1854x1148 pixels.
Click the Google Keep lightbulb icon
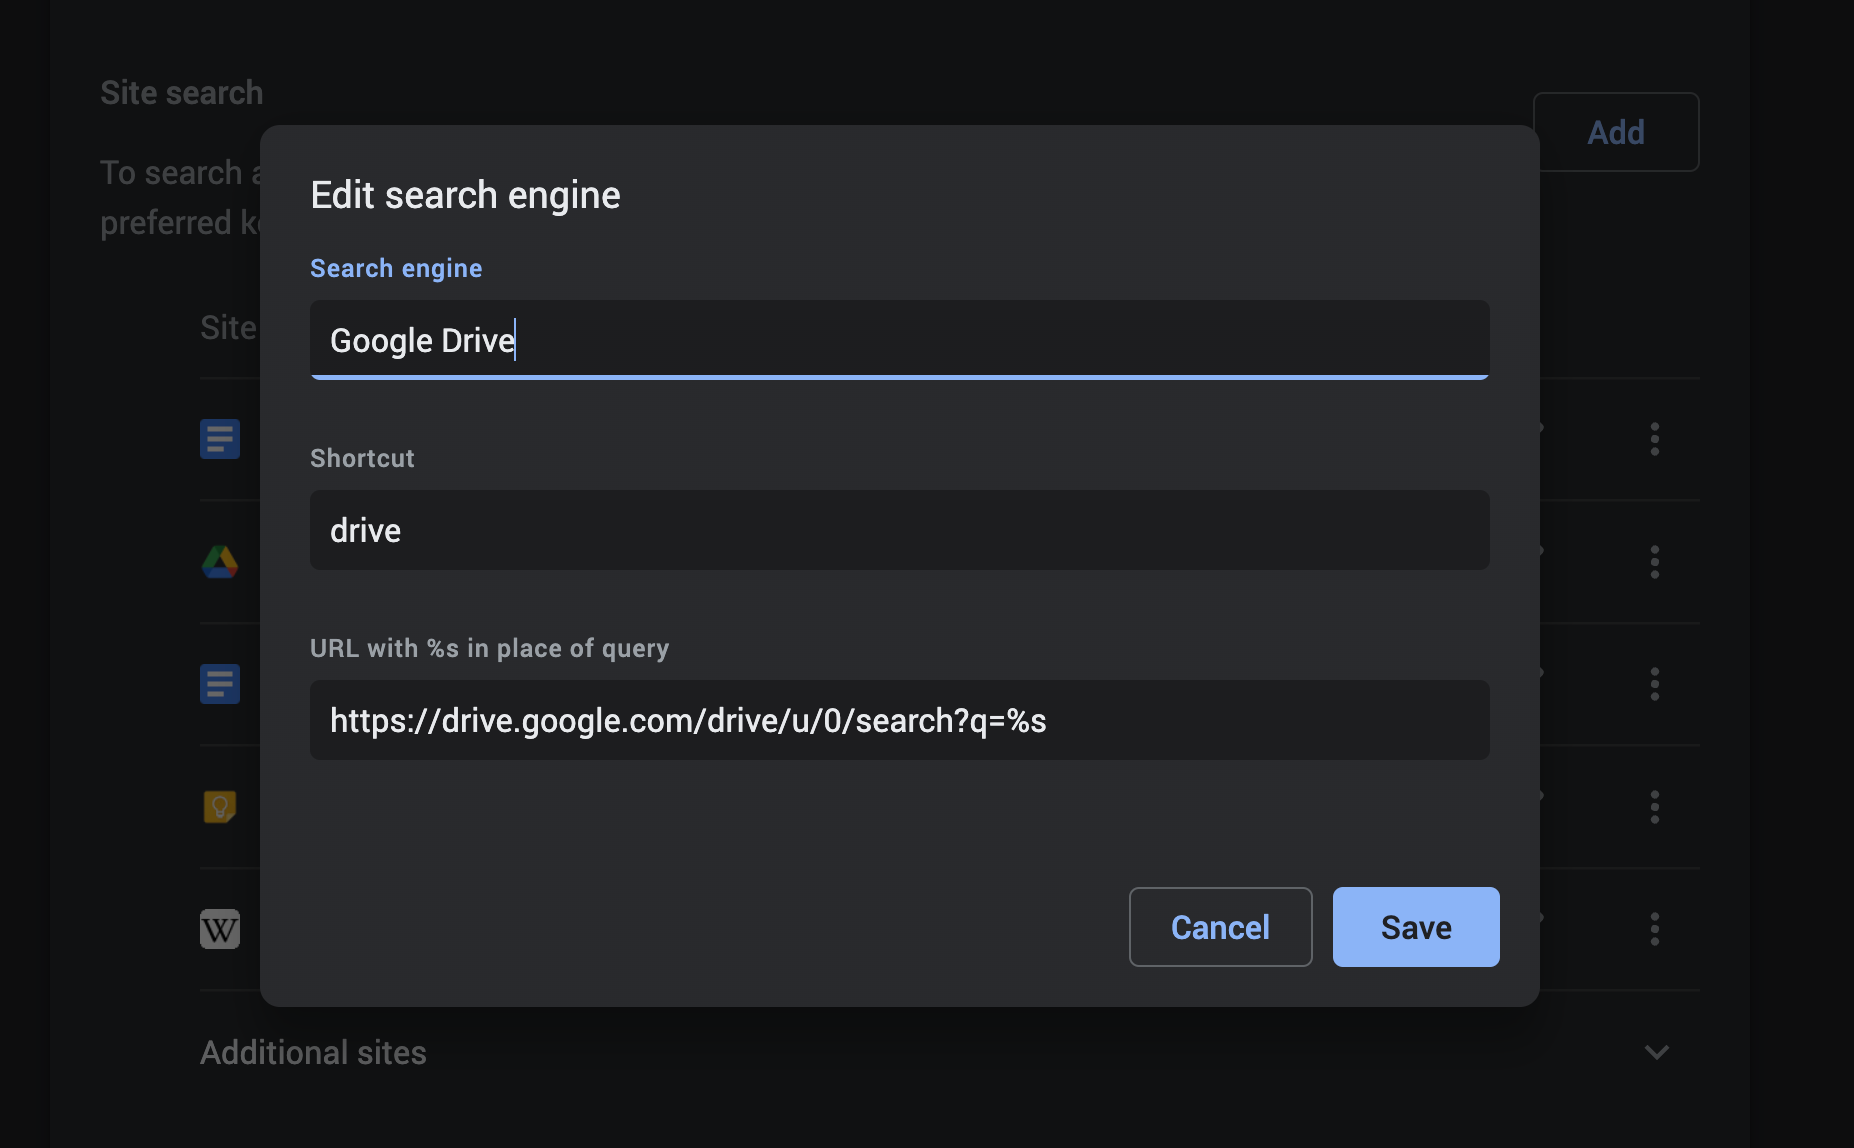coord(220,807)
